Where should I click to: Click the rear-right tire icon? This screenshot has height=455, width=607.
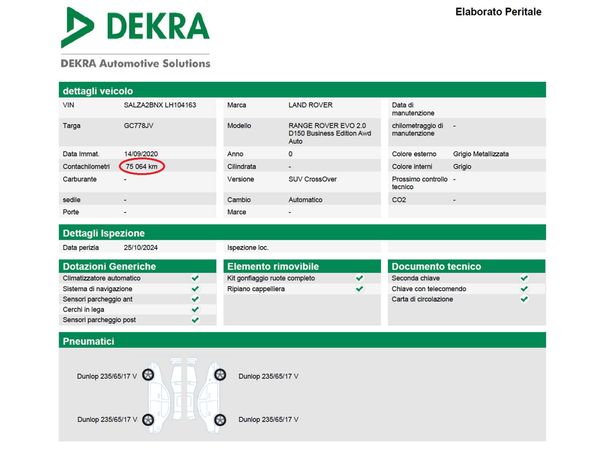(220, 420)
